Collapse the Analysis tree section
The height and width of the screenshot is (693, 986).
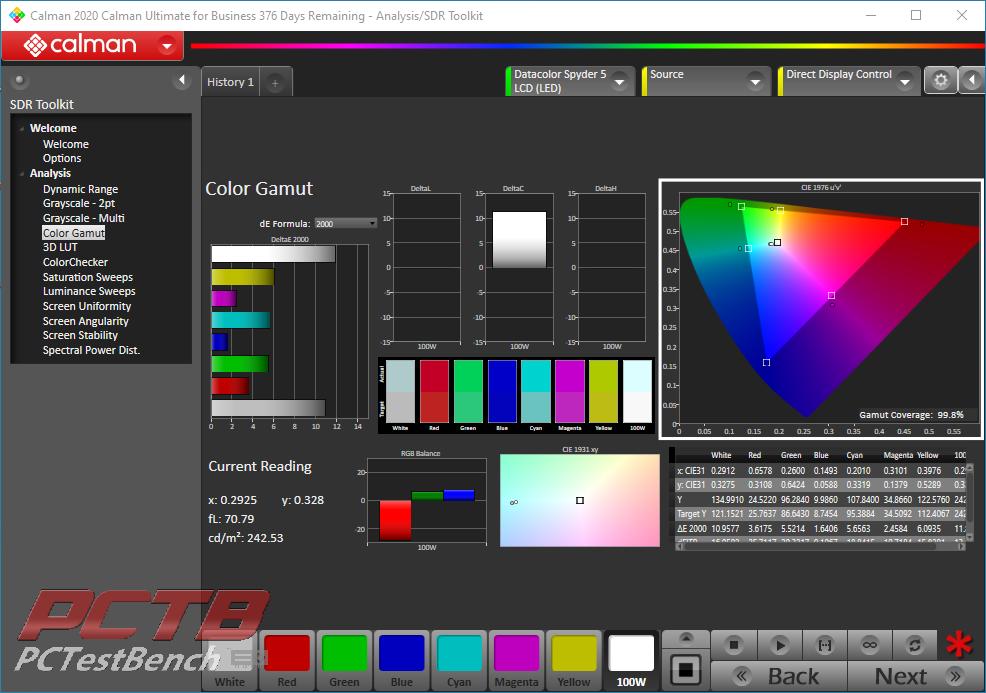22,174
